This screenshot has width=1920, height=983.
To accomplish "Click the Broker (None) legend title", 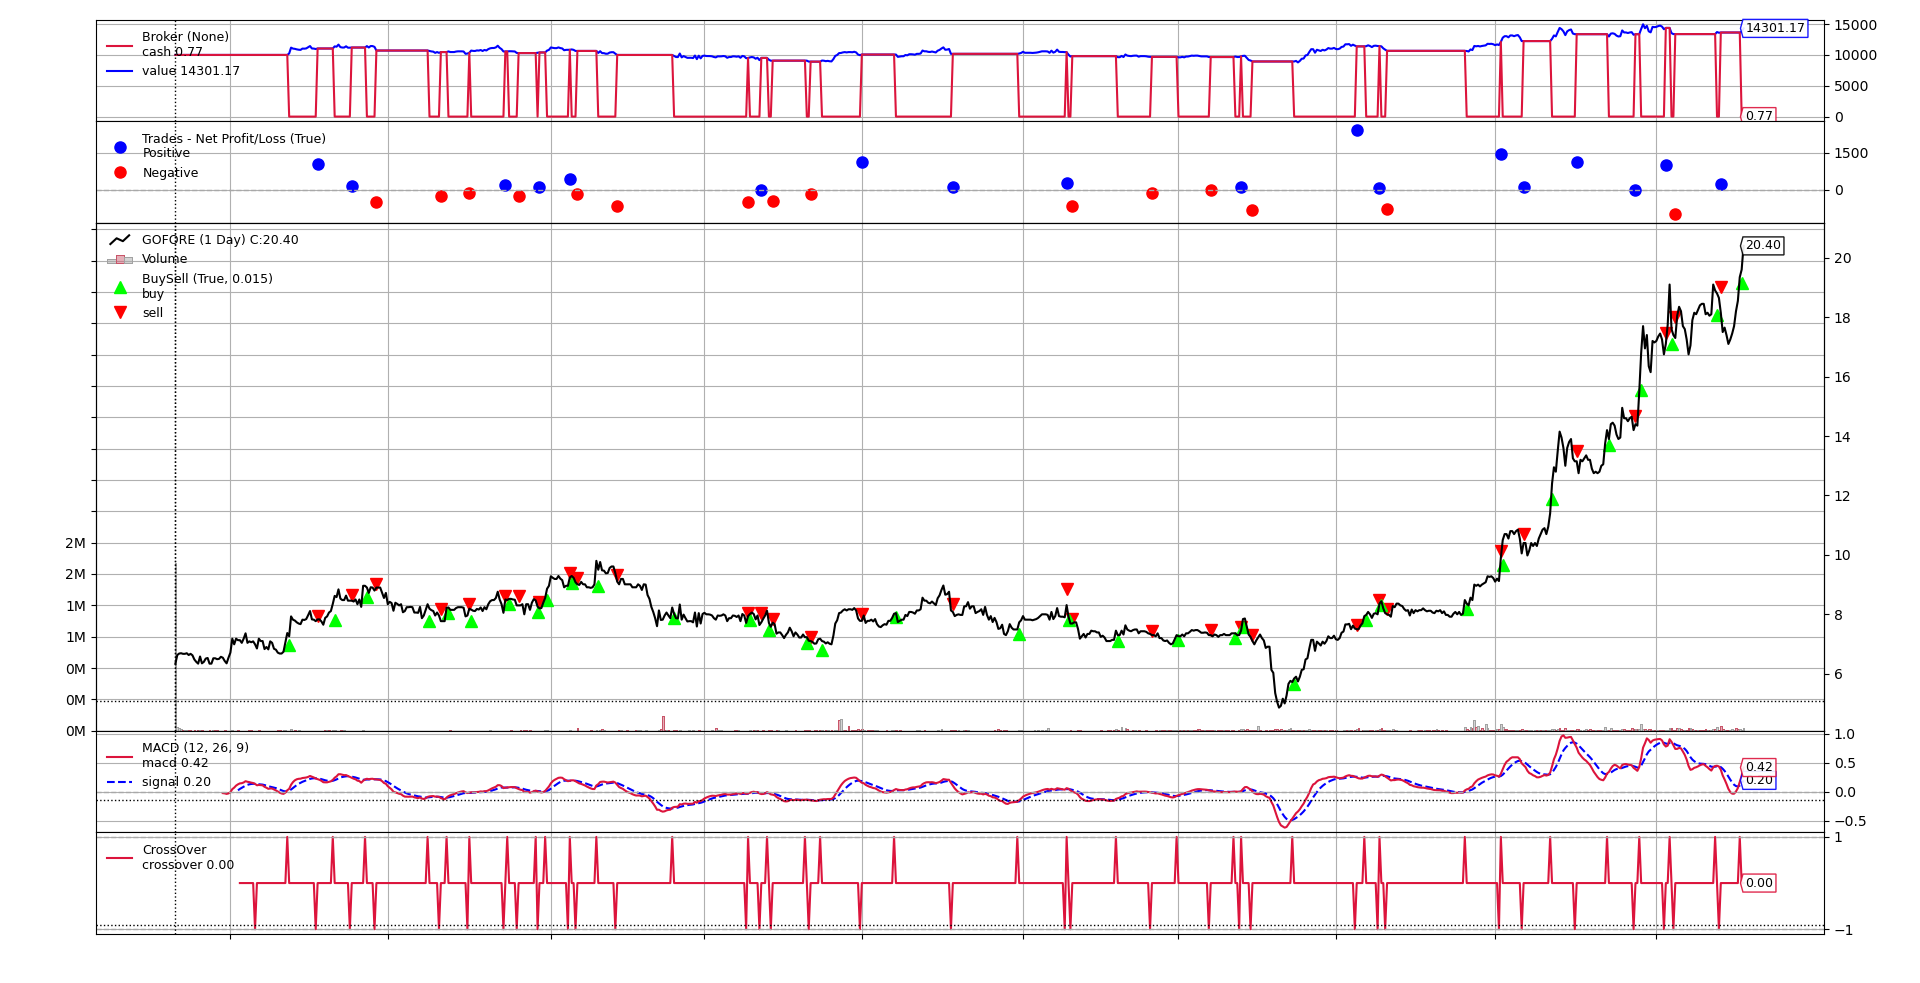I will coord(185,37).
